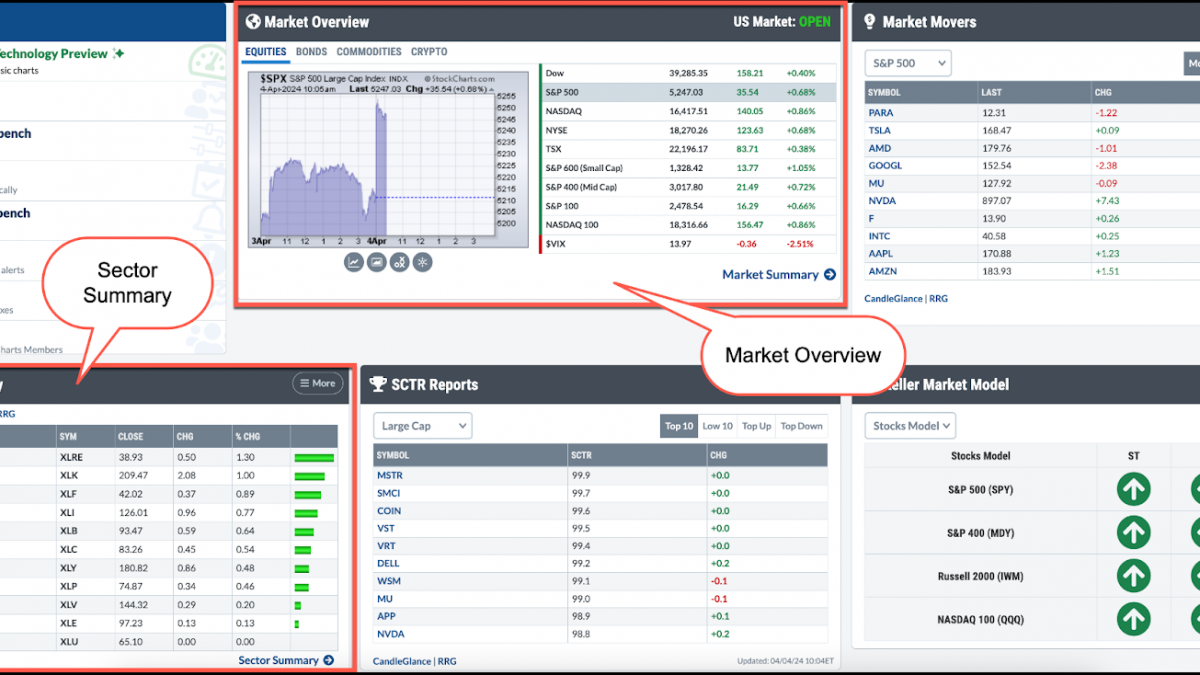Open the PARA symbol link in Market Movers
This screenshot has height=675, width=1200.
[x=880, y=113]
